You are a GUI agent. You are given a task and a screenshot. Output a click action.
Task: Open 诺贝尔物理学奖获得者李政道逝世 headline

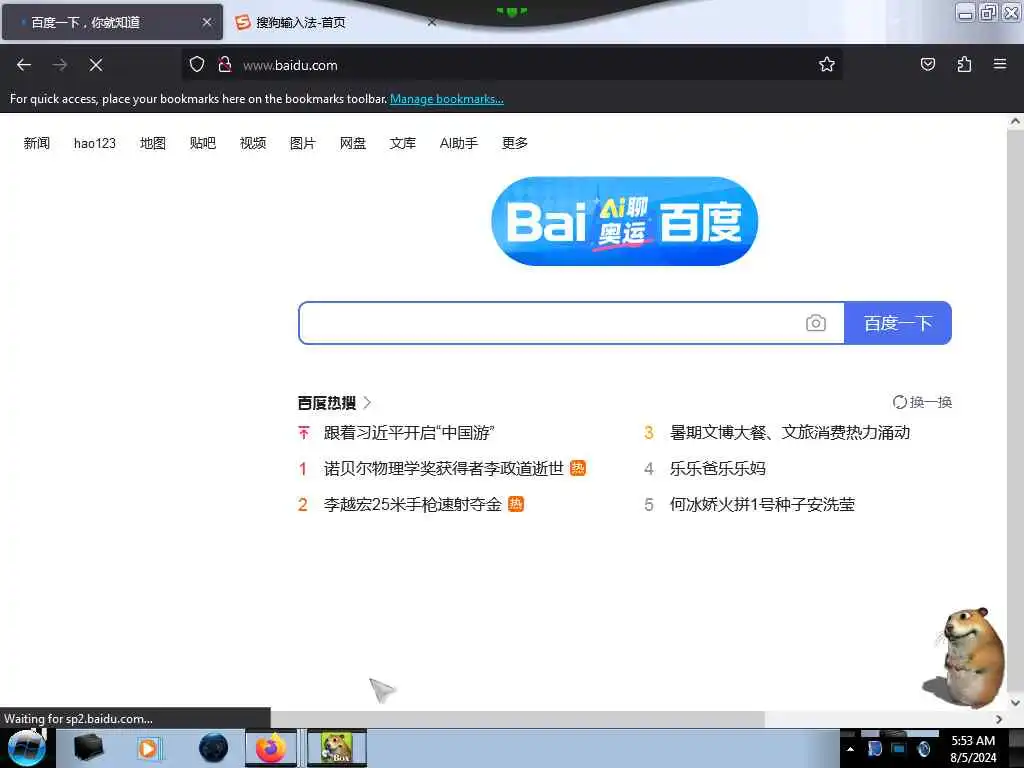coord(443,468)
